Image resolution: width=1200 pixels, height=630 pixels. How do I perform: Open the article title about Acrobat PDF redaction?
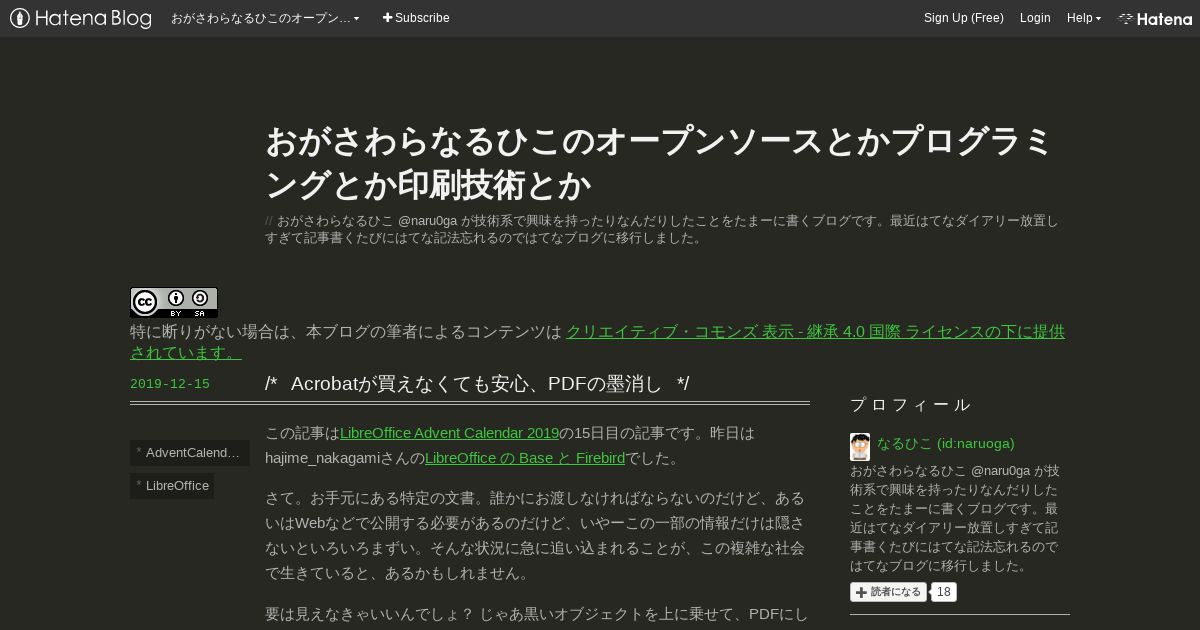(477, 384)
